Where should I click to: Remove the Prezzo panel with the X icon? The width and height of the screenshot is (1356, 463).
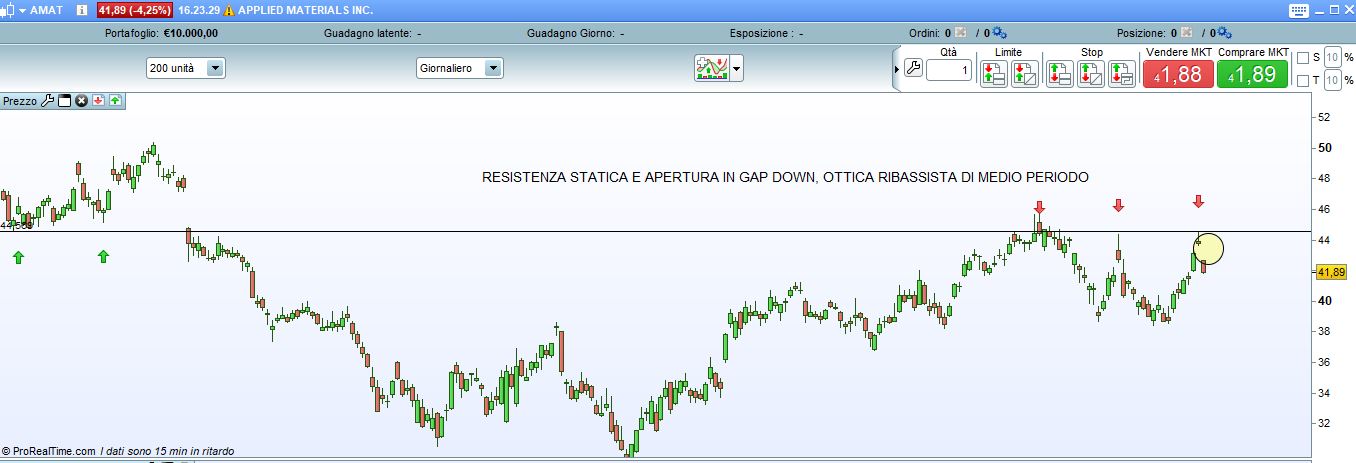point(82,101)
